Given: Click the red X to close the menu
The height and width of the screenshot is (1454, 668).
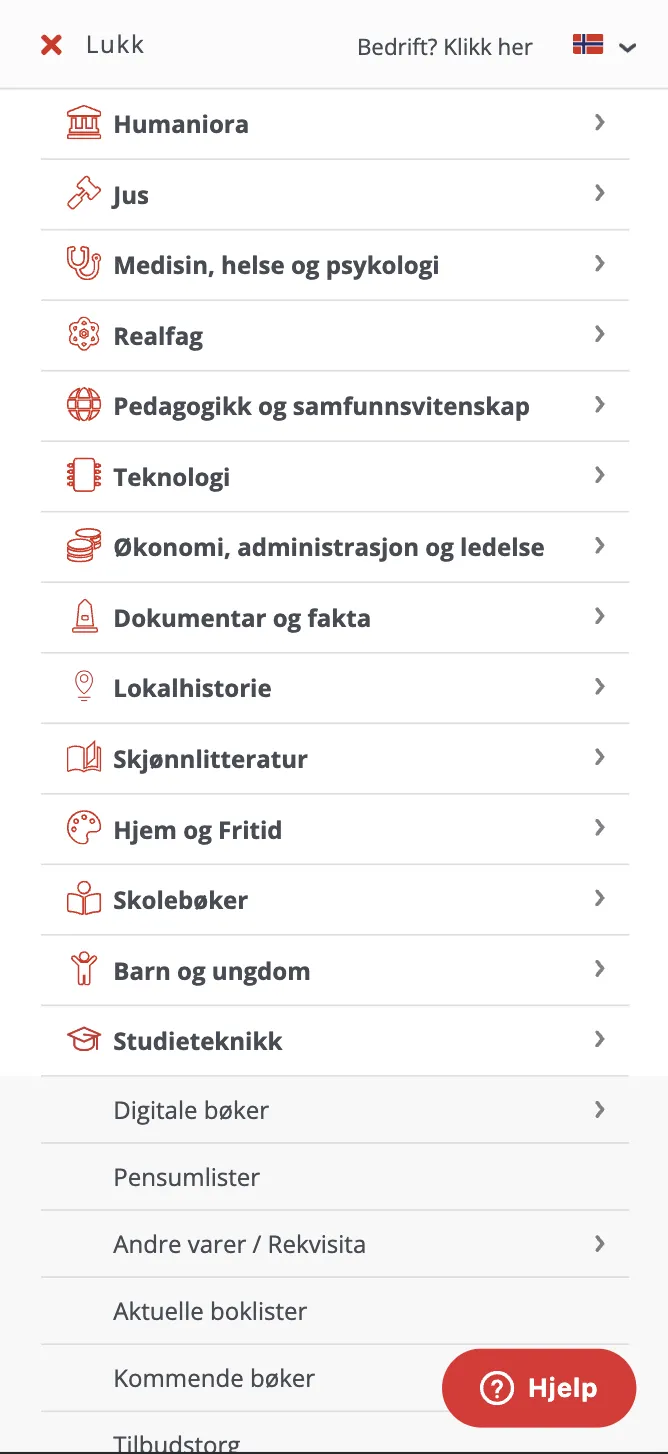Looking at the screenshot, I should (x=51, y=44).
